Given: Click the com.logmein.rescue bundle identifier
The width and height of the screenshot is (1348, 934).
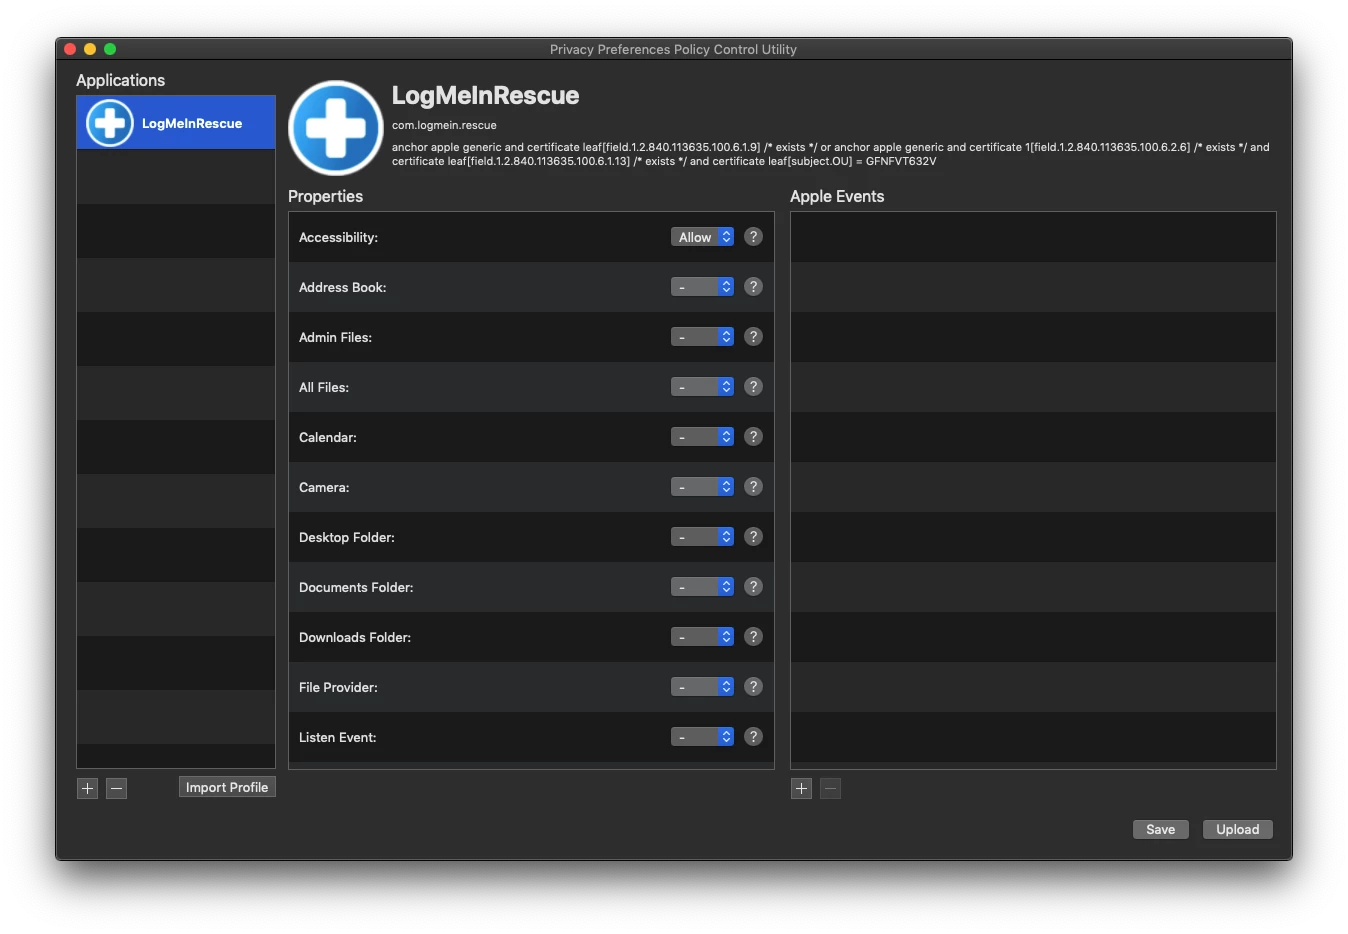Looking at the screenshot, I should click(x=444, y=125).
